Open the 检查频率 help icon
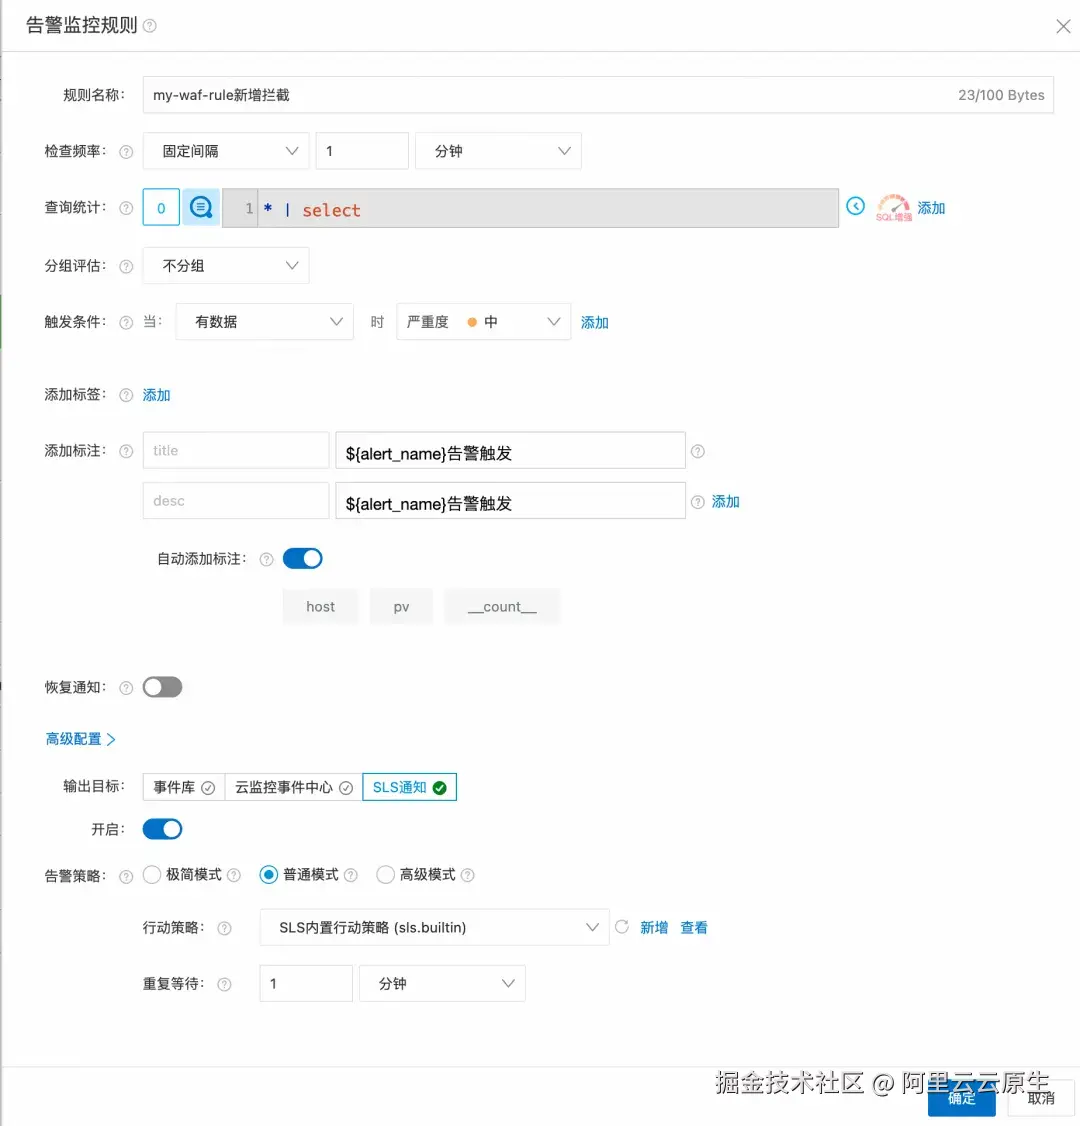The image size is (1080, 1126). pyautogui.click(x=125, y=151)
